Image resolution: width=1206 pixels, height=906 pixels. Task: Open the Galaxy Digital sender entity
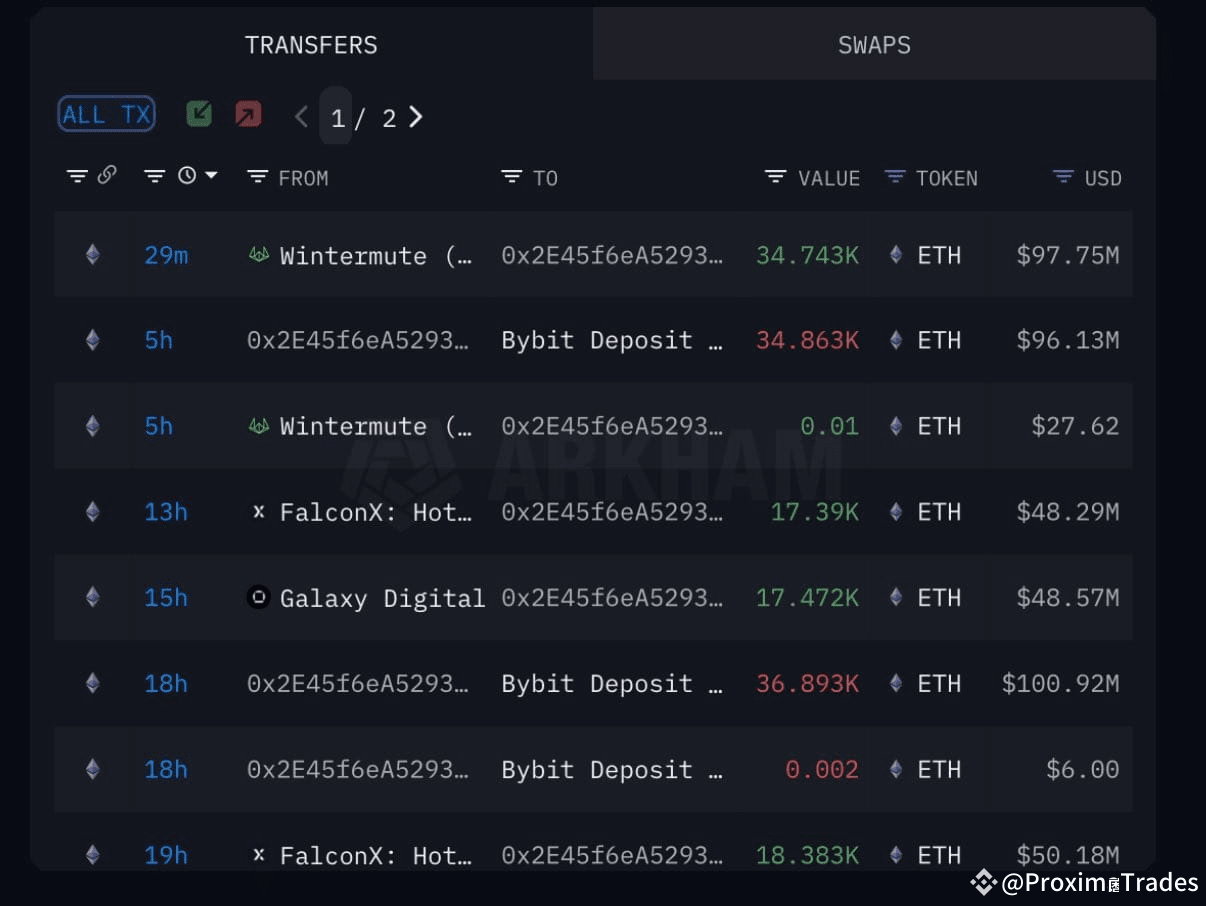[383, 598]
